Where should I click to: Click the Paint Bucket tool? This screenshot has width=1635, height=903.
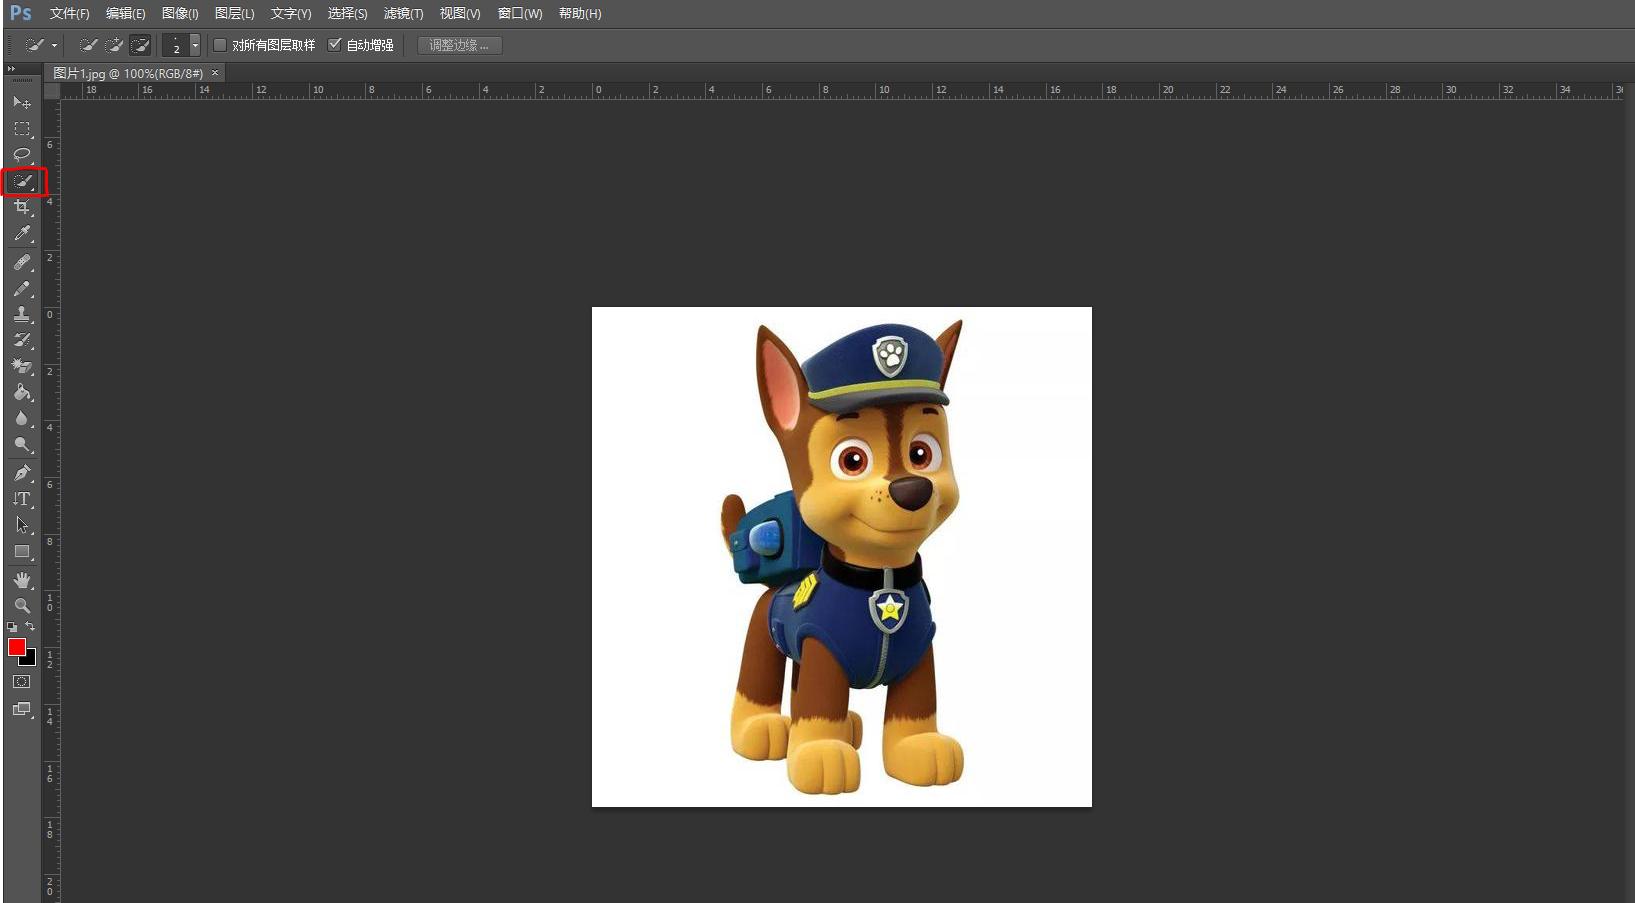click(x=22, y=392)
